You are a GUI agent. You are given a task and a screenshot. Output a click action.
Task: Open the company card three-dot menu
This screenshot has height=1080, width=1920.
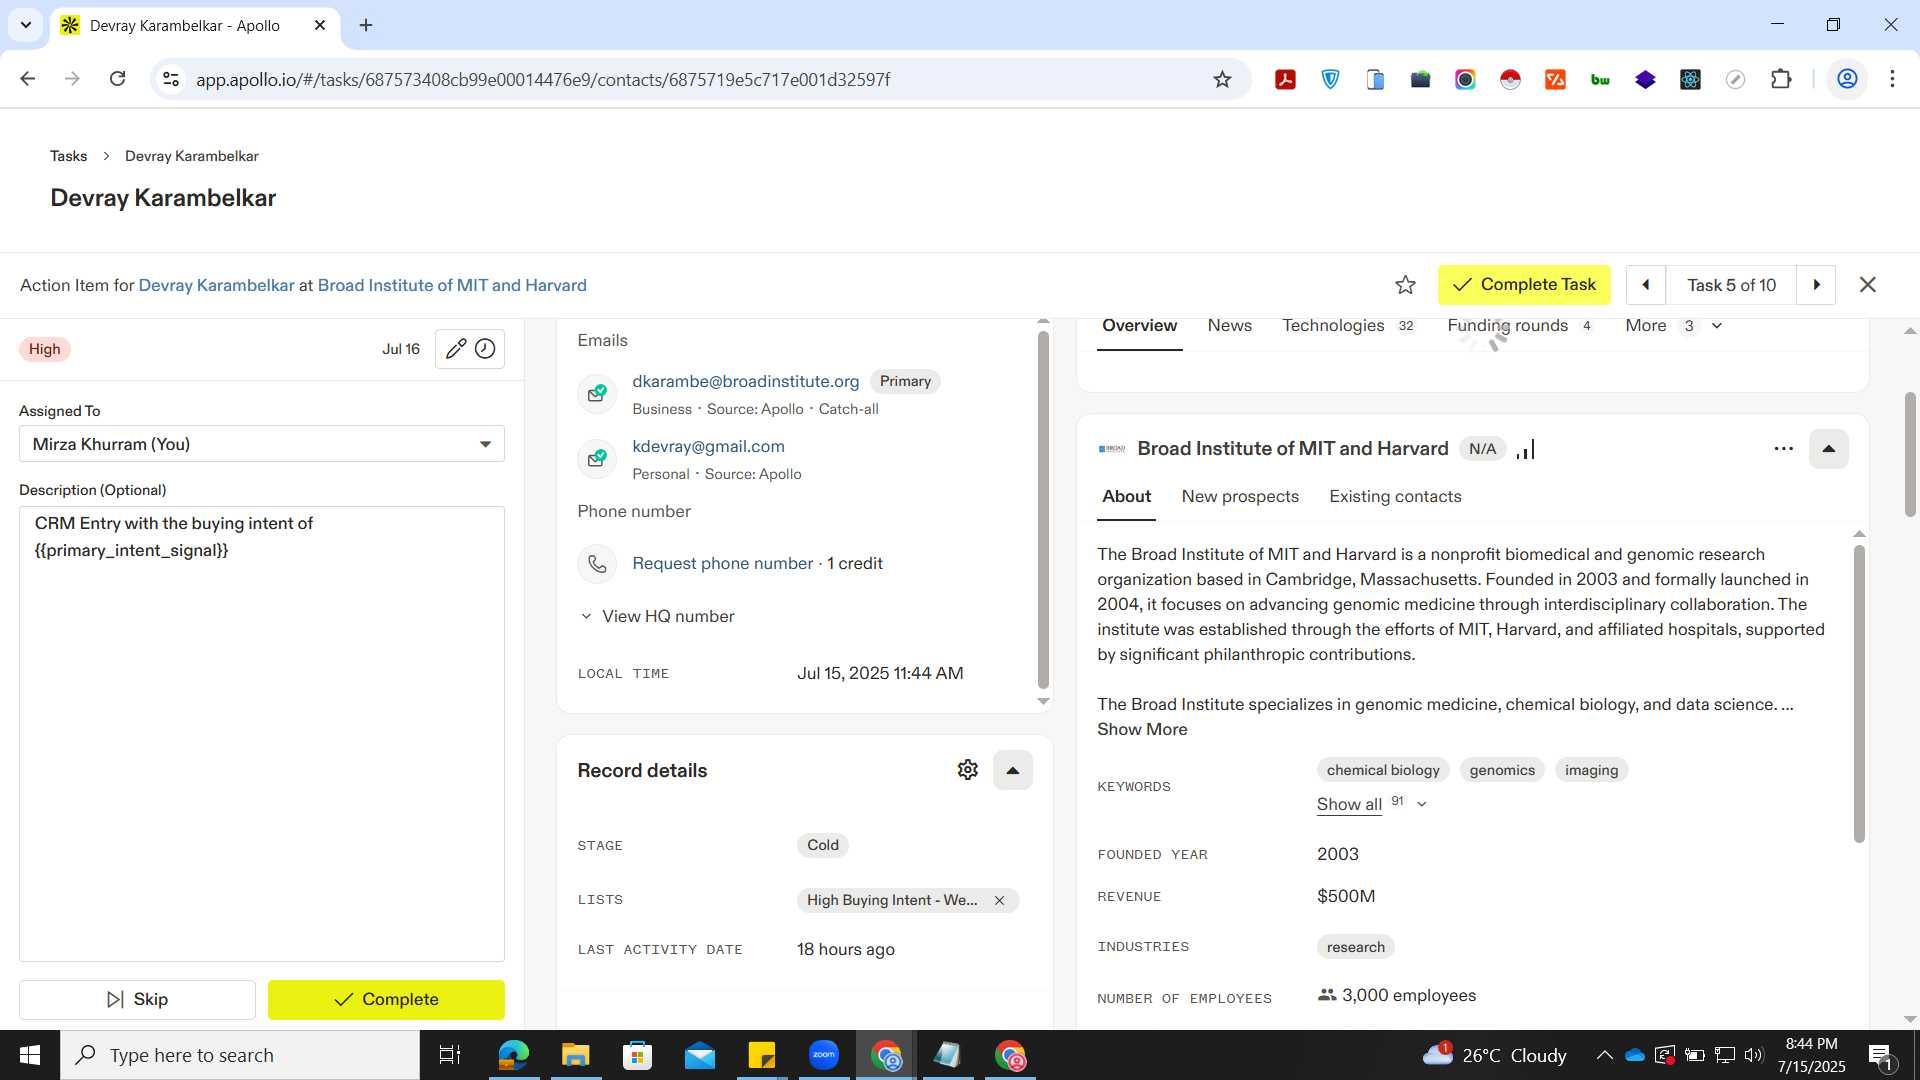[x=1783, y=449]
